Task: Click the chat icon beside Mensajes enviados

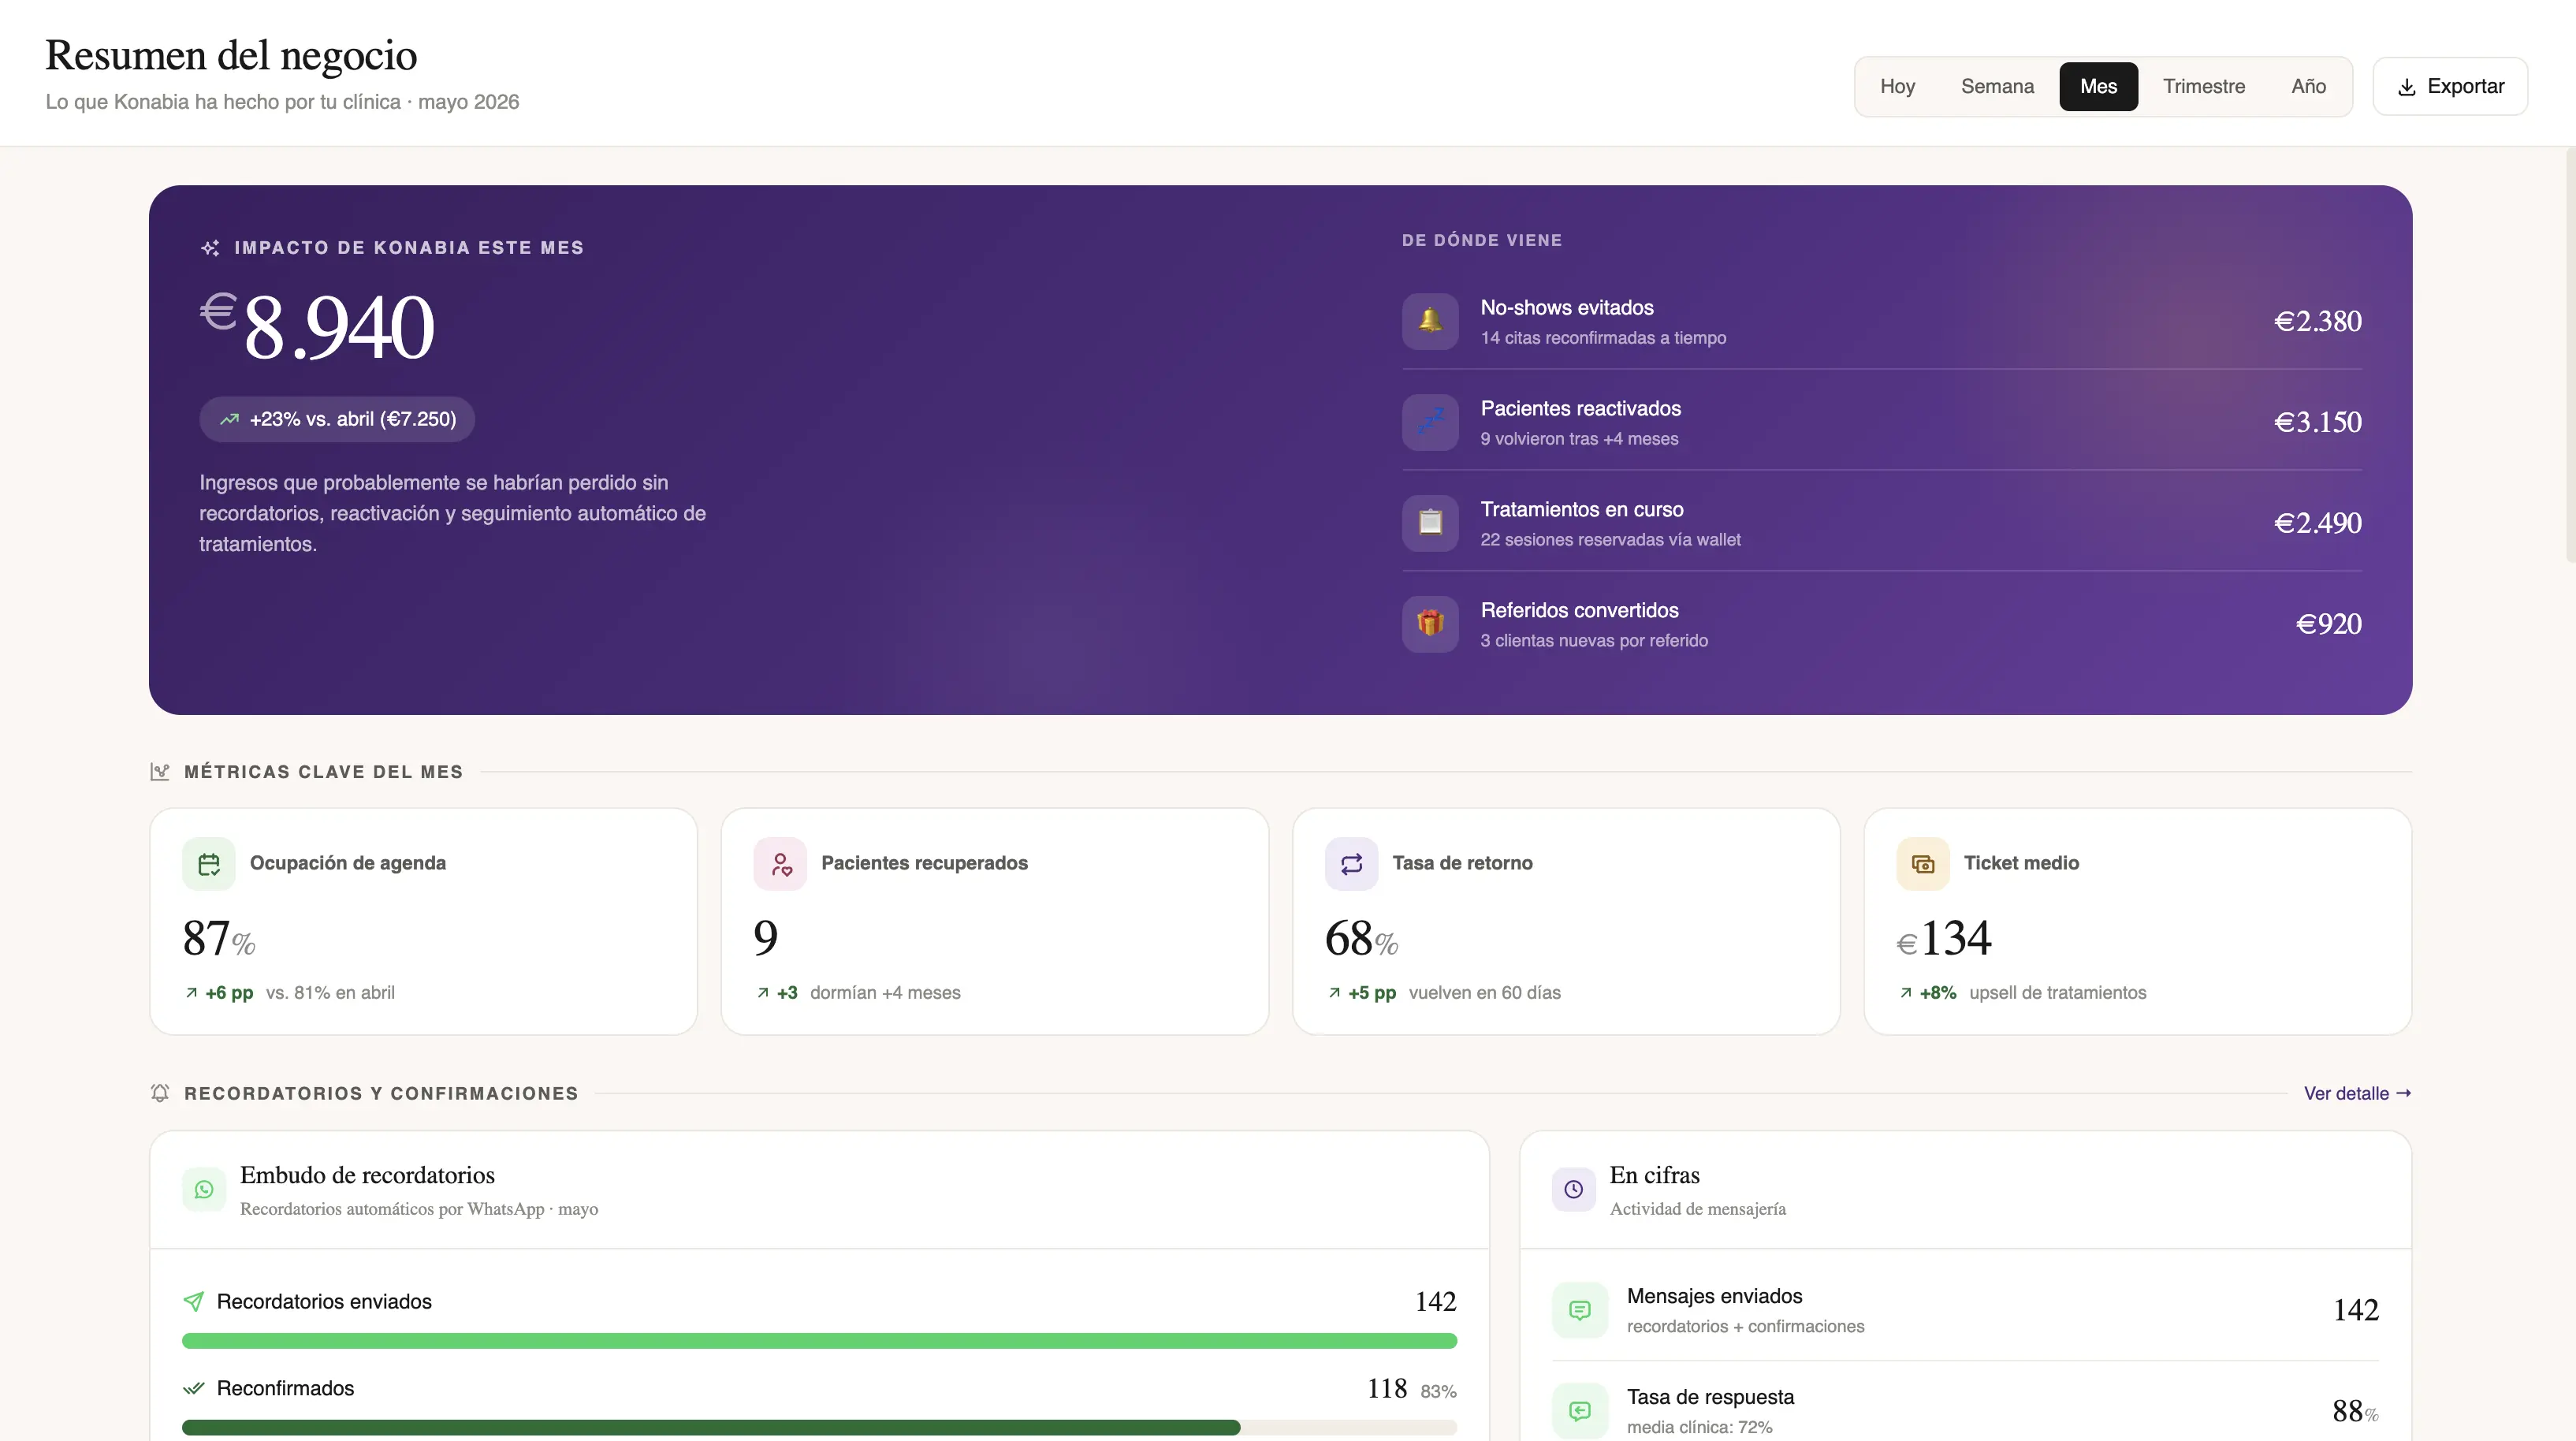Action: 1580,1310
